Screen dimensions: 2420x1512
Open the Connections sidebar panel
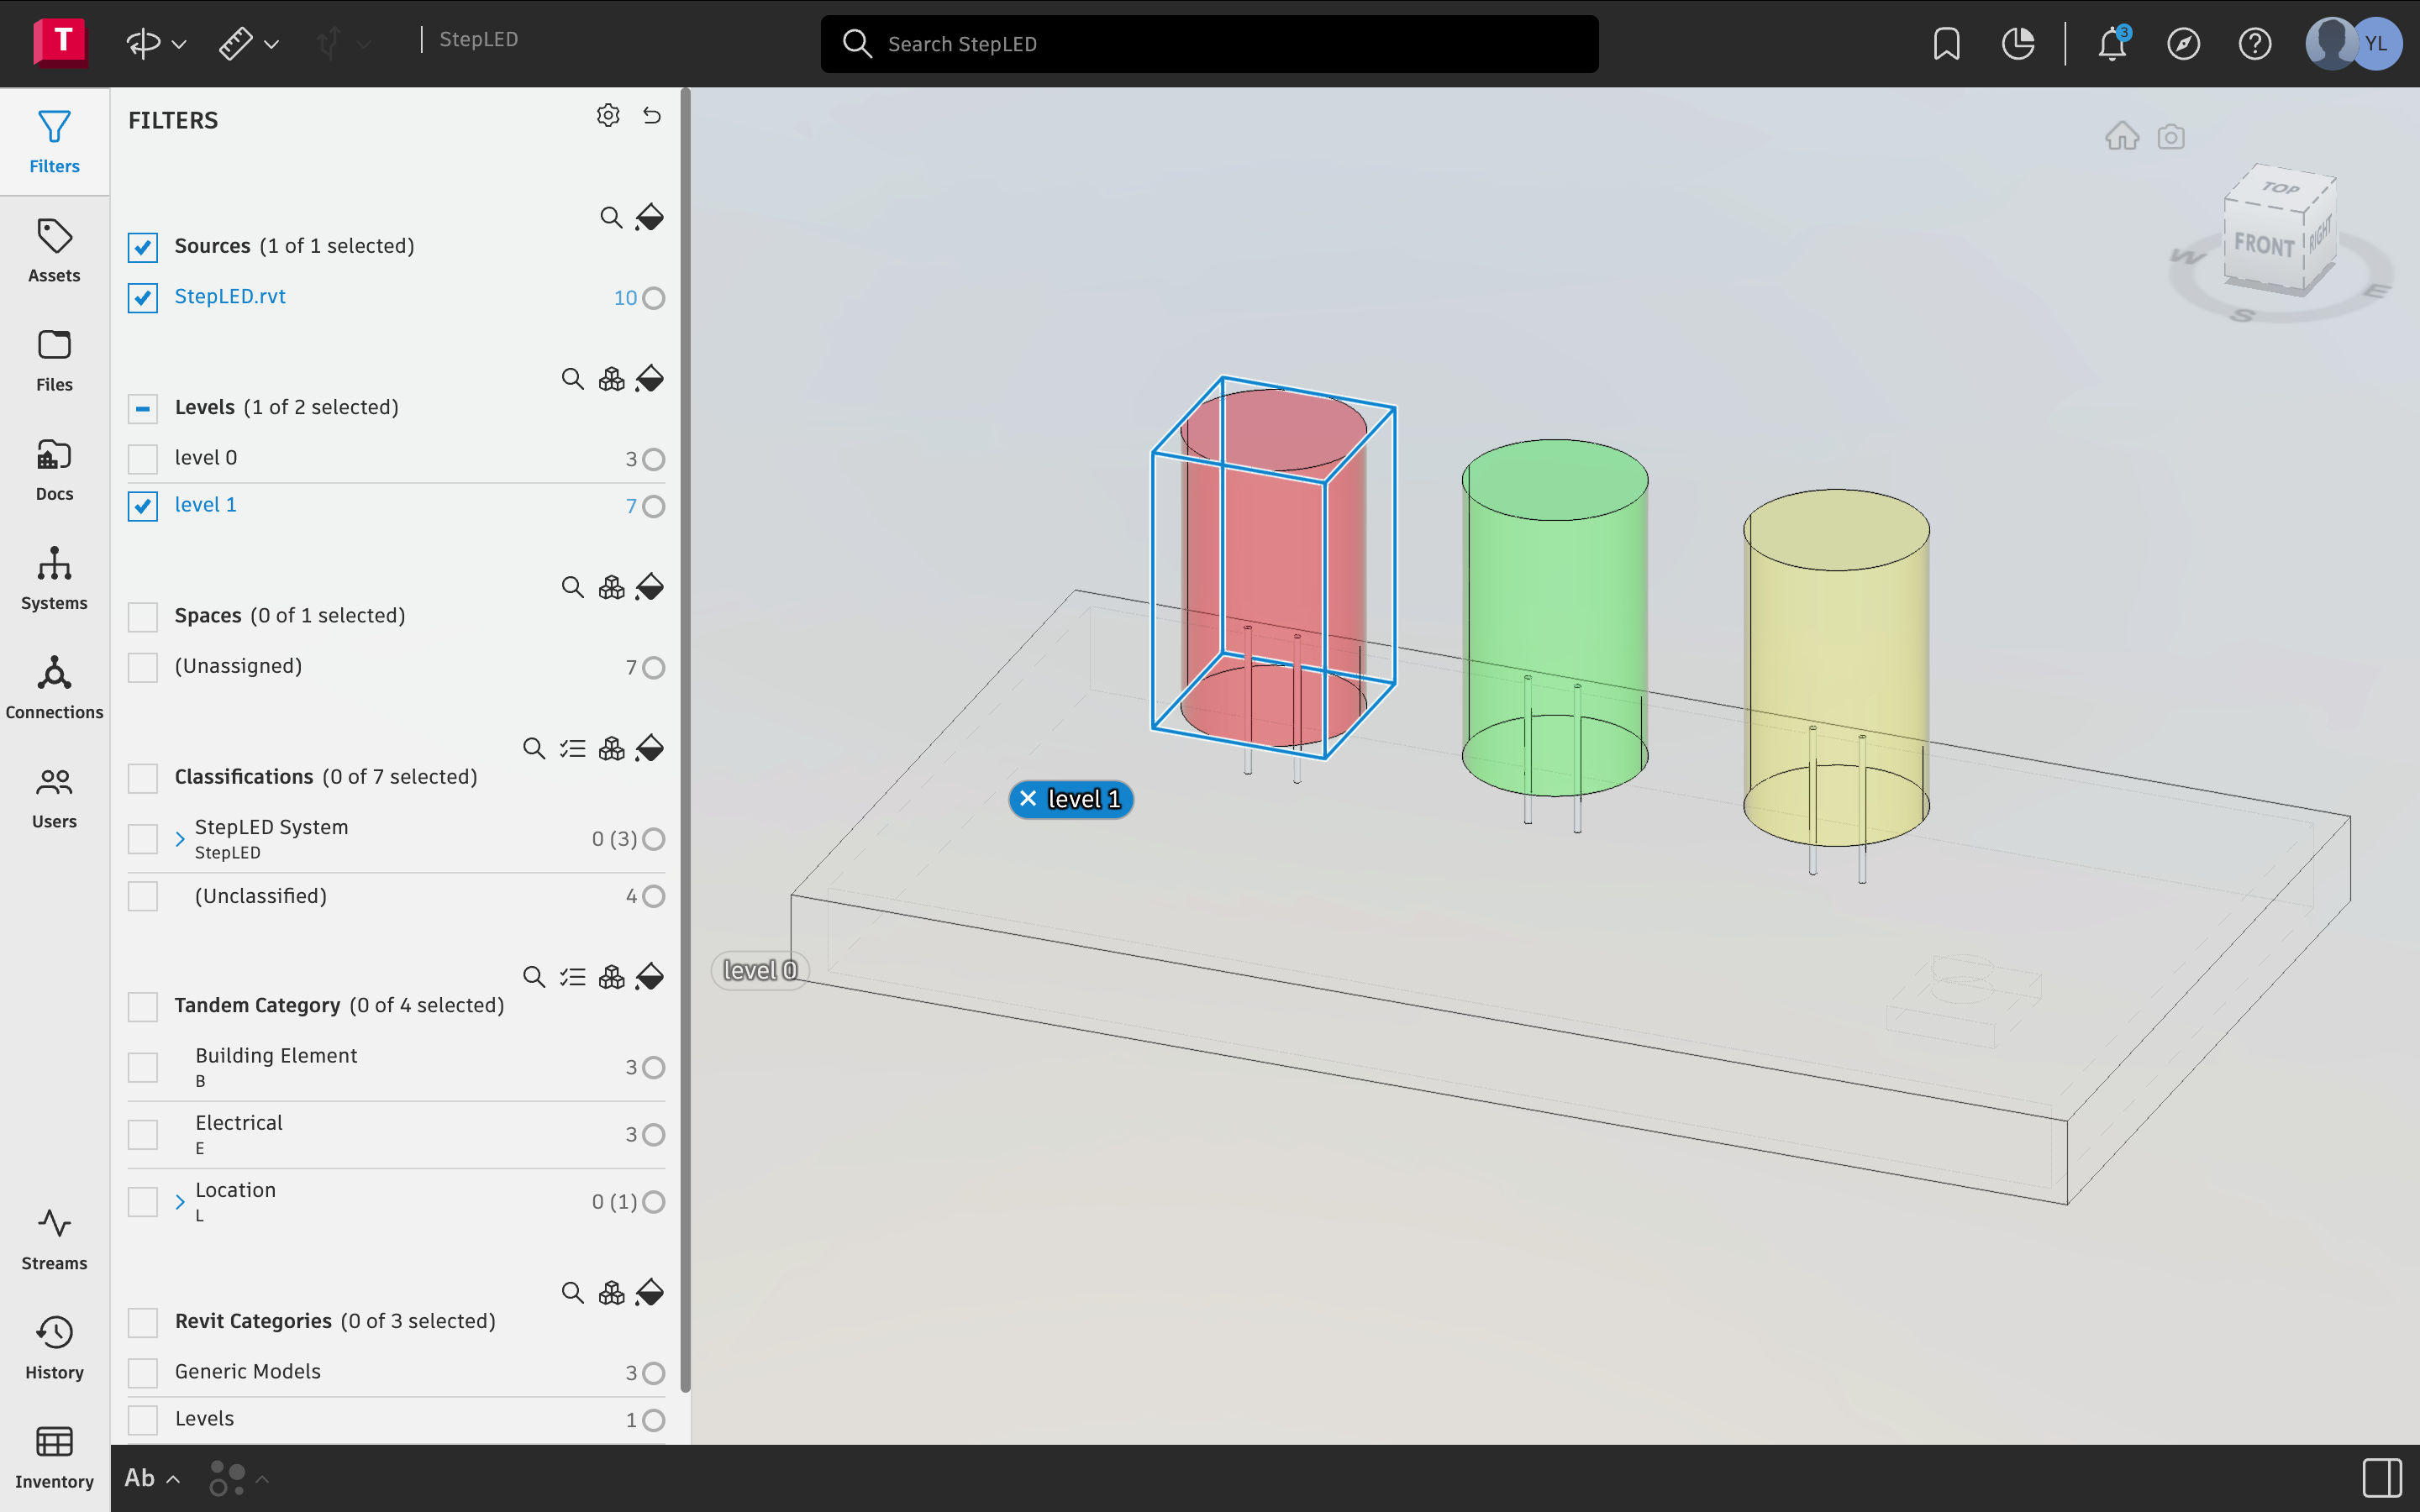click(54, 688)
